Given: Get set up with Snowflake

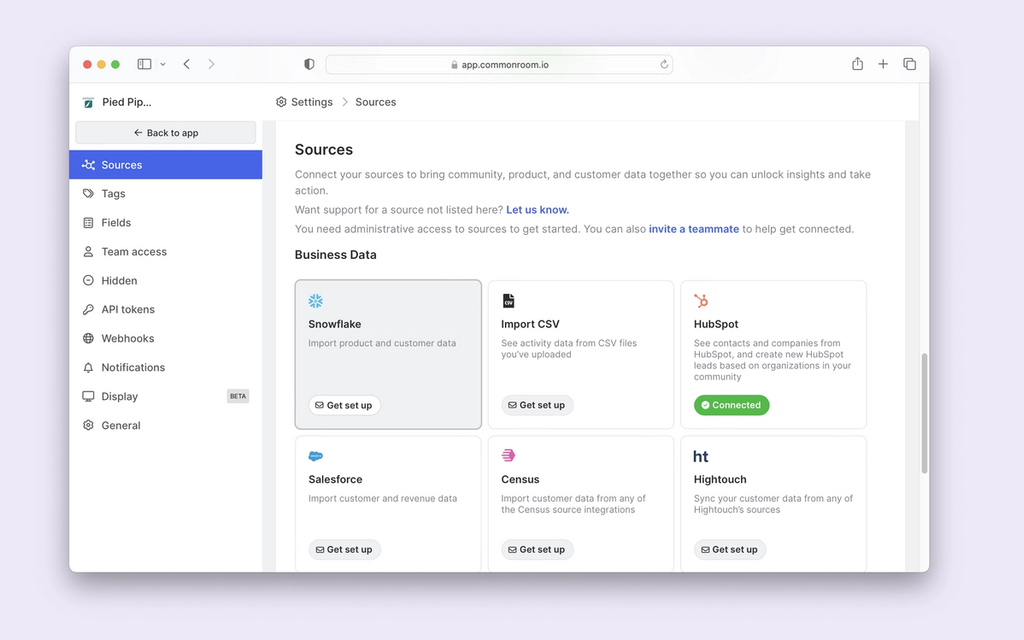Looking at the screenshot, I should [x=344, y=405].
